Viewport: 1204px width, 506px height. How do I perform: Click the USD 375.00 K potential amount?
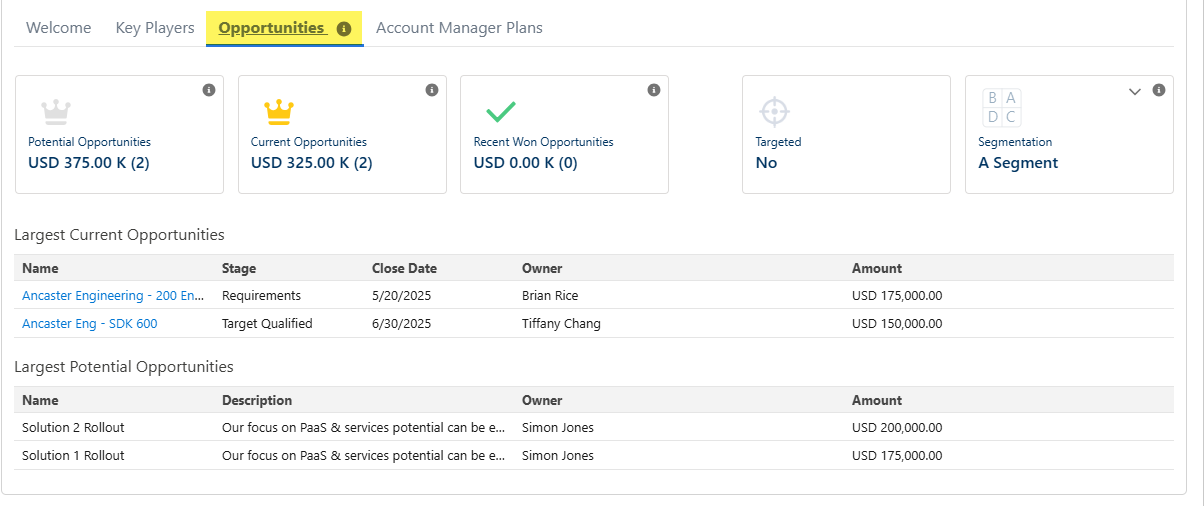pos(88,163)
